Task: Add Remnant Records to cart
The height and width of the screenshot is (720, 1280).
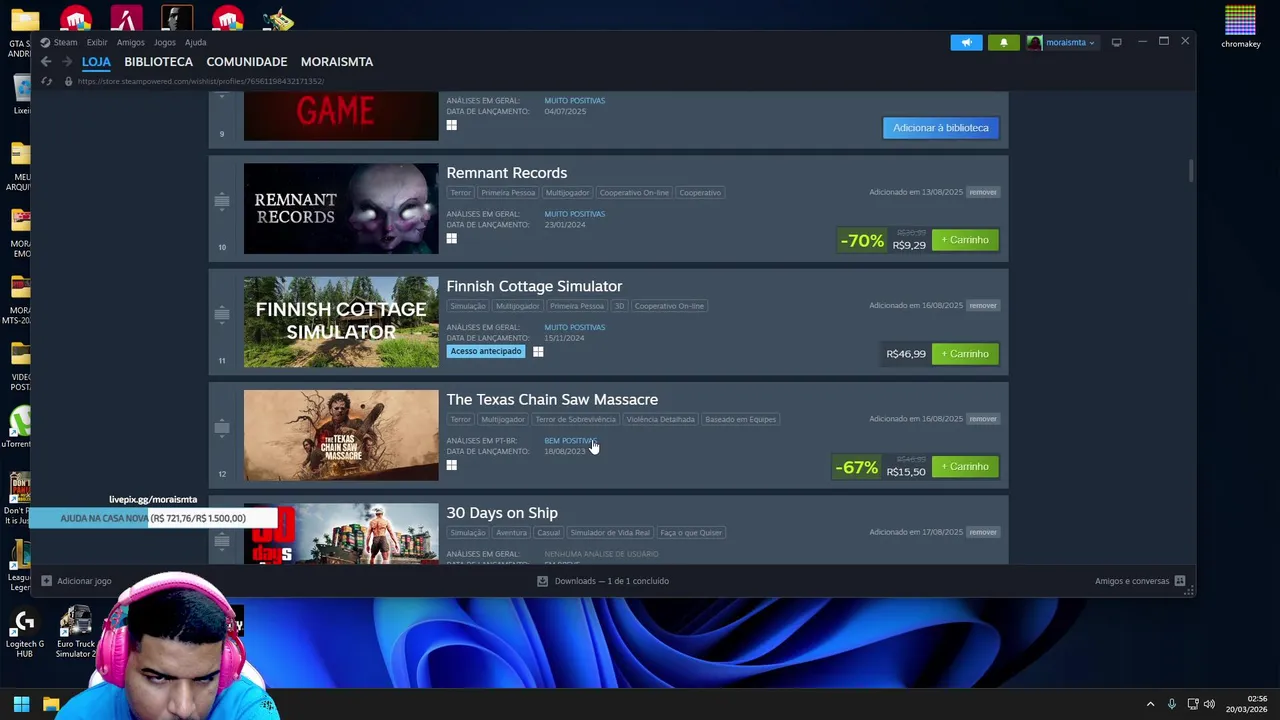Action: [965, 240]
